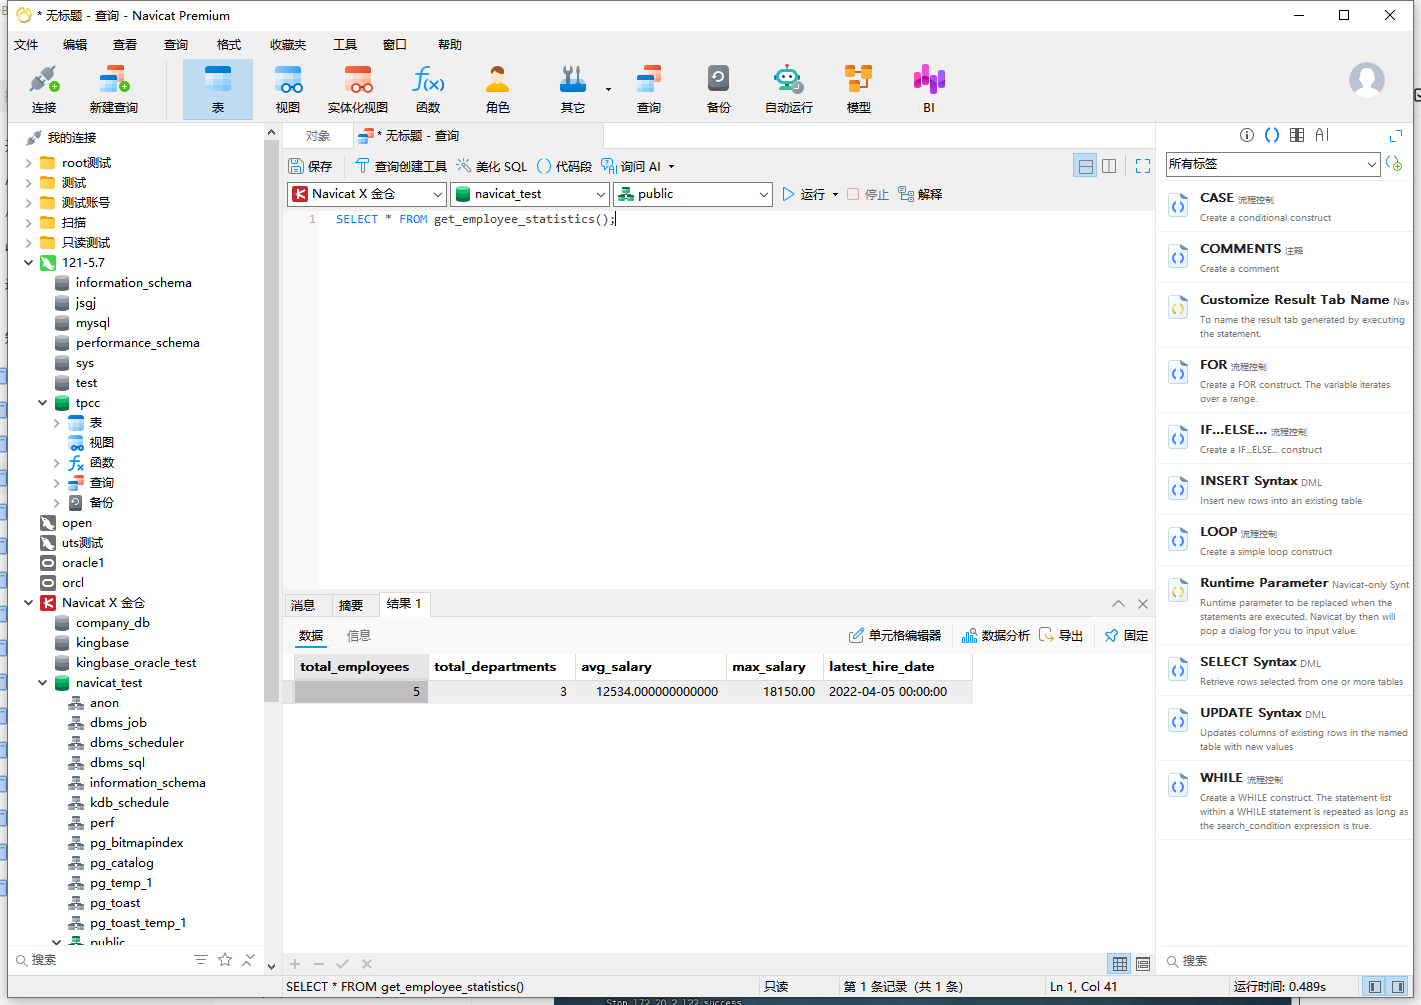Open the 所有标签 tag filter dropdown
Image resolution: width=1421 pixels, height=1005 pixels.
coord(1273,164)
